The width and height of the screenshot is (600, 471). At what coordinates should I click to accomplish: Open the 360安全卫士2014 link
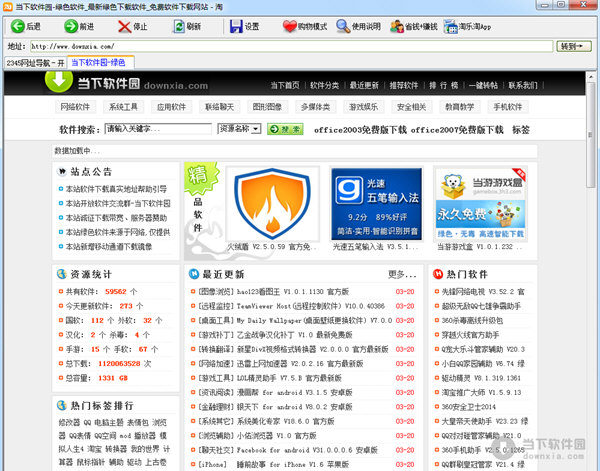coord(469,407)
